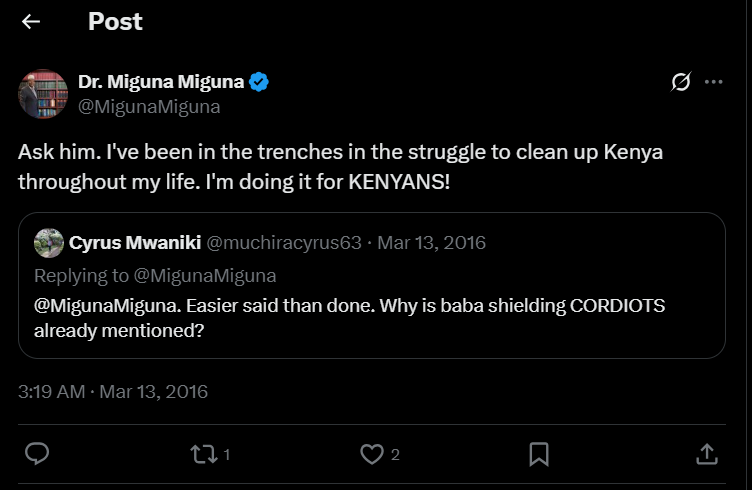Open Cyrus Mwaniki's name in quoted post
752x490 pixels.
(133, 243)
